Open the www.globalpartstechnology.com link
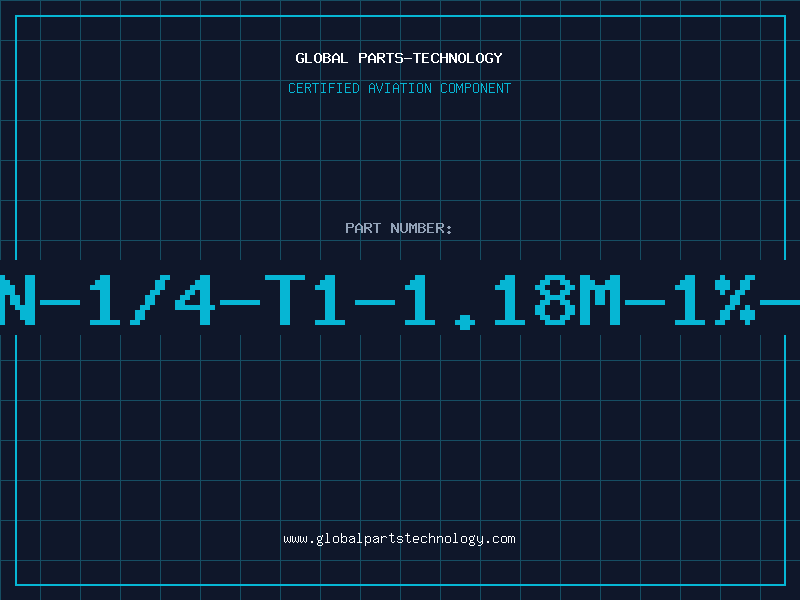Image resolution: width=800 pixels, height=600 pixels. point(399,539)
